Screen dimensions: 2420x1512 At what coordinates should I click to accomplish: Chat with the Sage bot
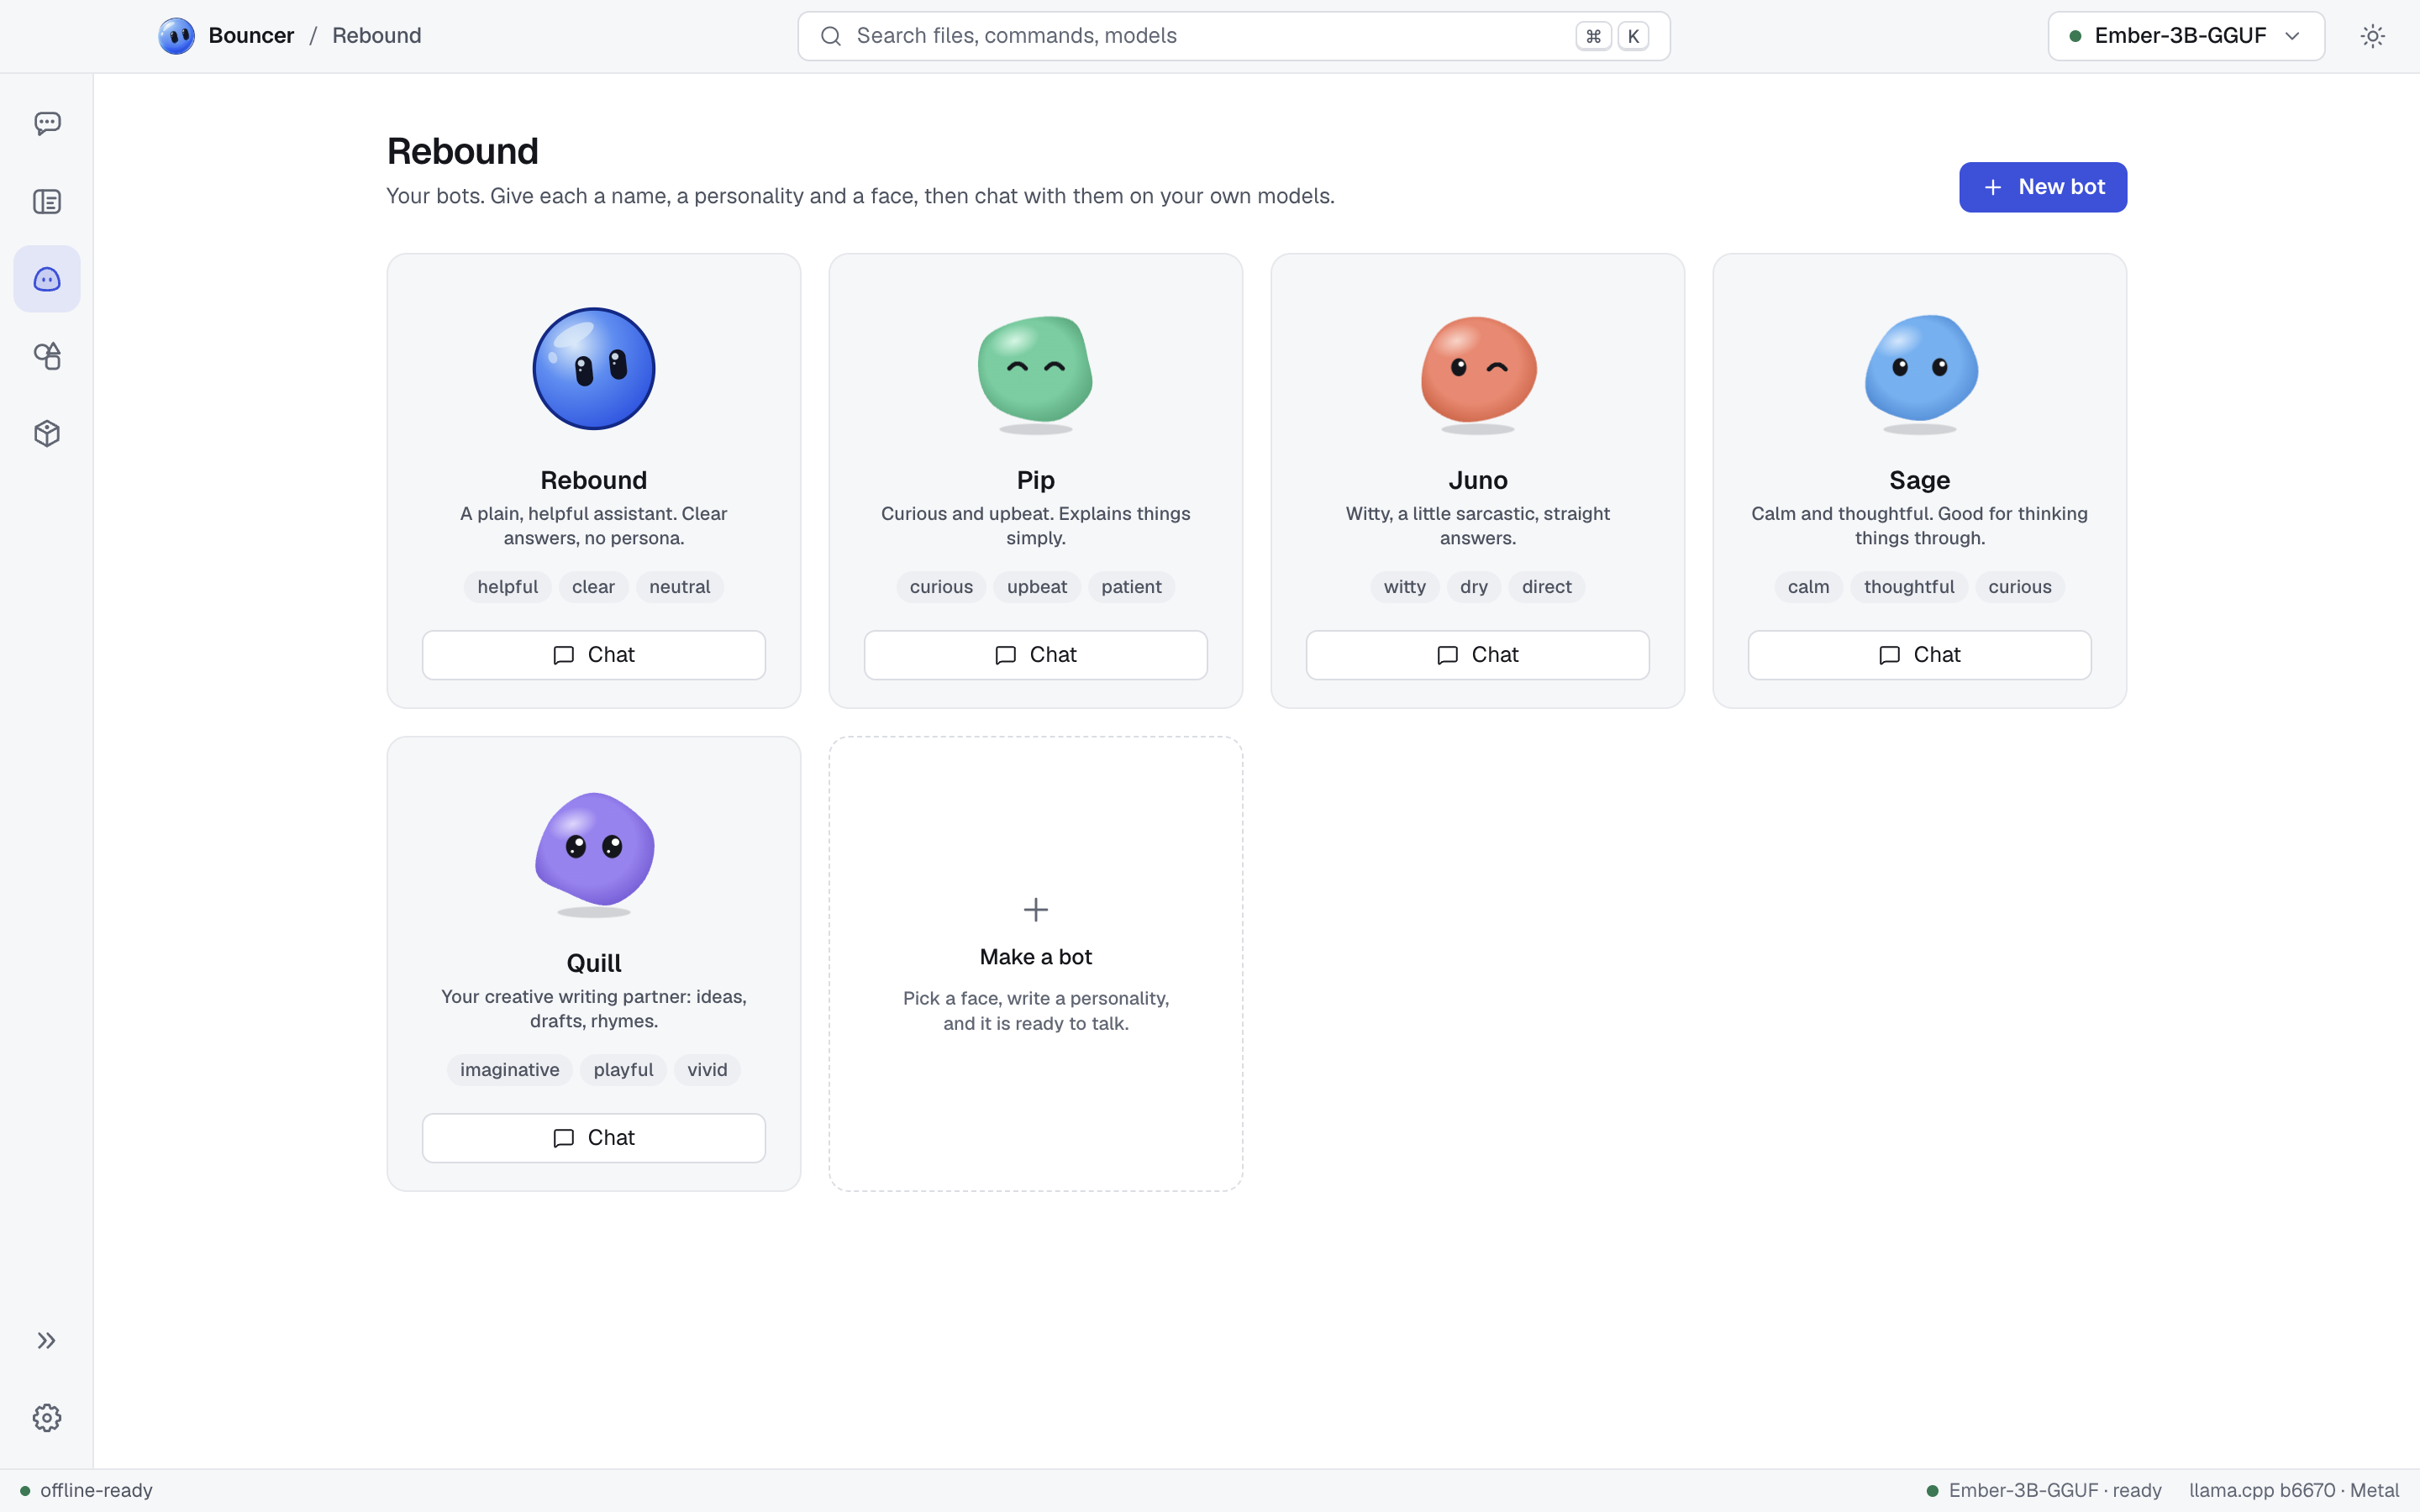[1919, 655]
